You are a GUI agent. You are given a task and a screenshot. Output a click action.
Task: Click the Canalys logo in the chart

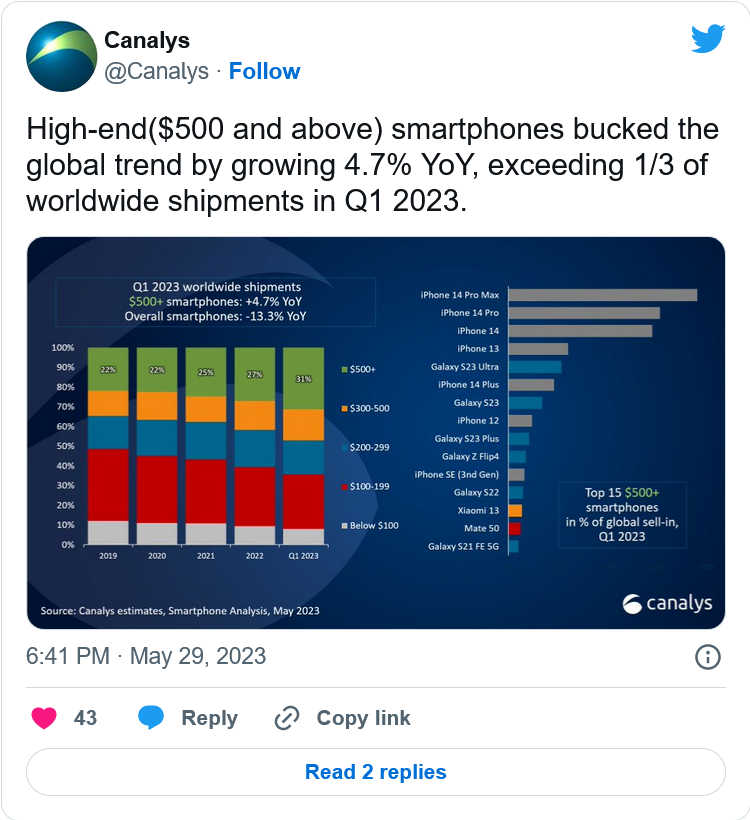[667, 603]
